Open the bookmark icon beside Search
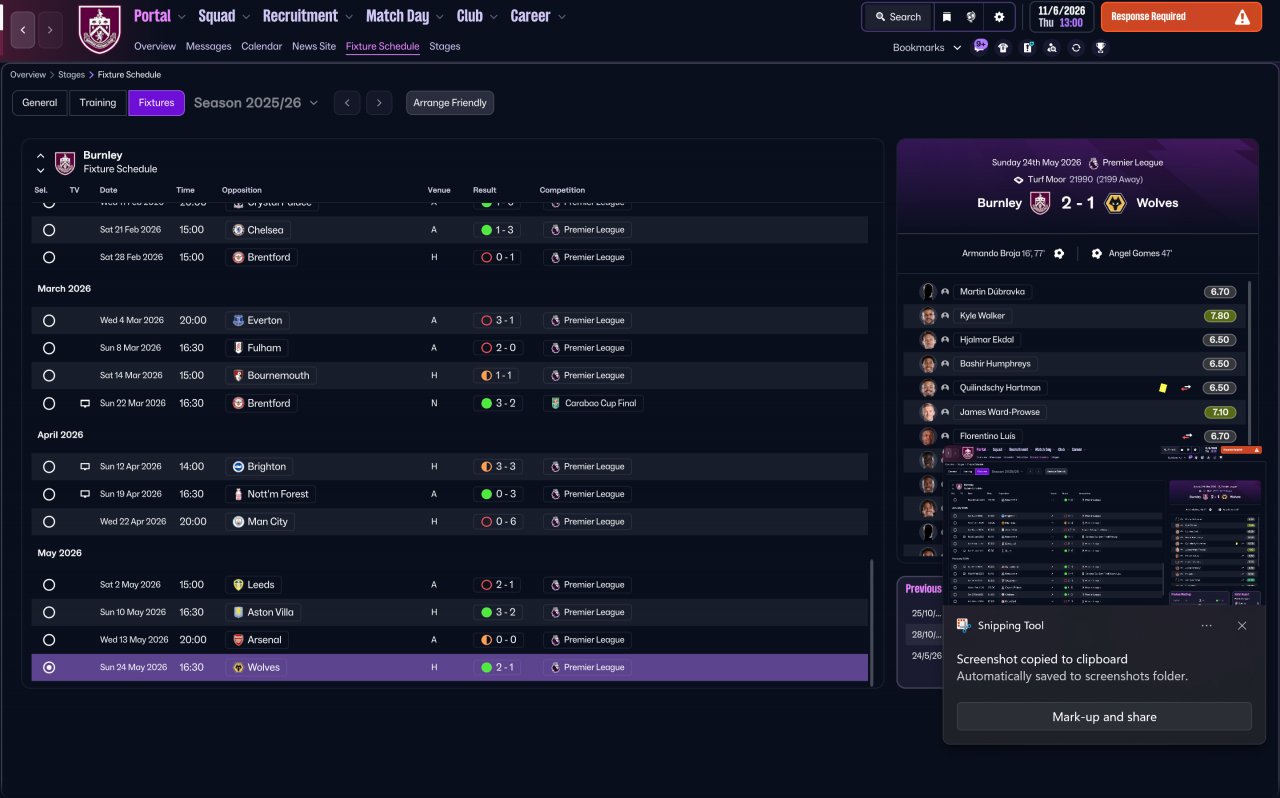Viewport: 1280px width, 798px height. point(946,17)
